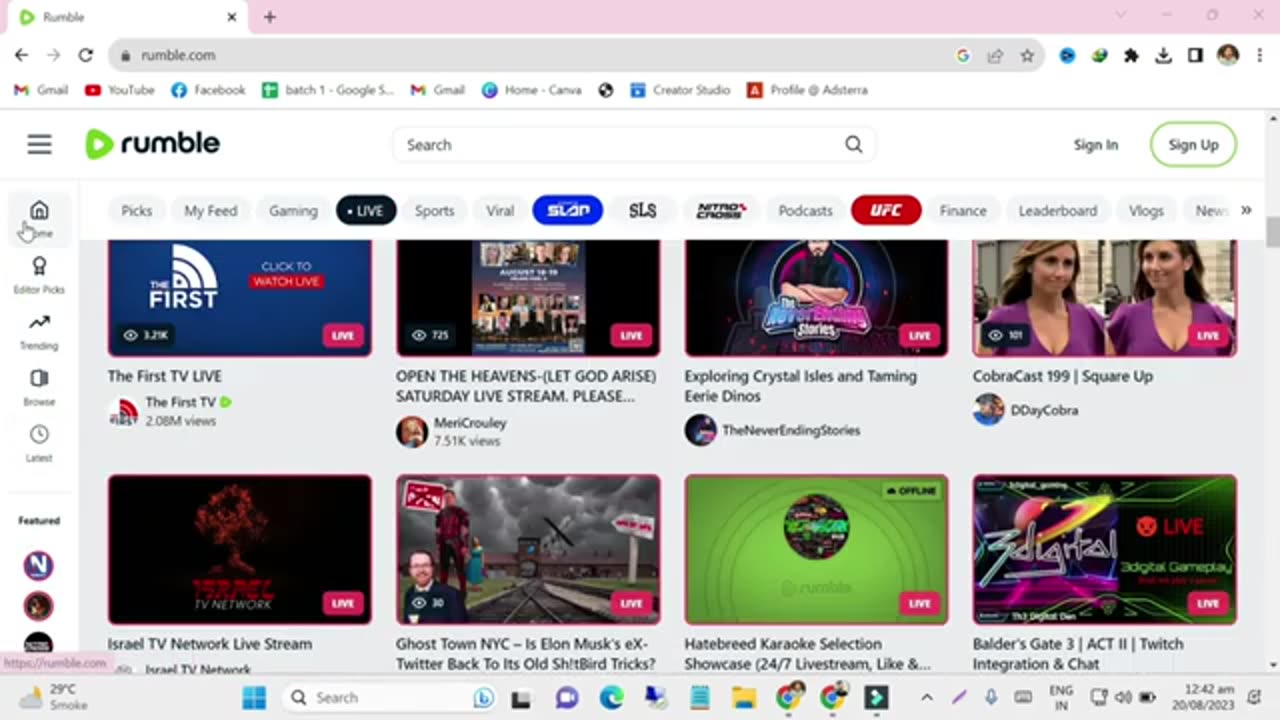Open Microsoft Edge from the taskbar
Image resolution: width=1280 pixels, height=720 pixels.
[x=611, y=697]
